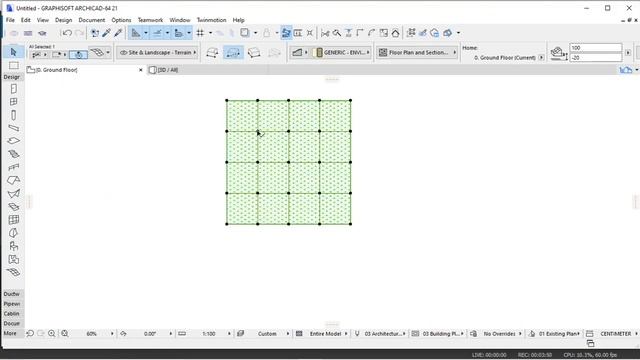Open Grid Snap dropdown arrow

click(211, 33)
